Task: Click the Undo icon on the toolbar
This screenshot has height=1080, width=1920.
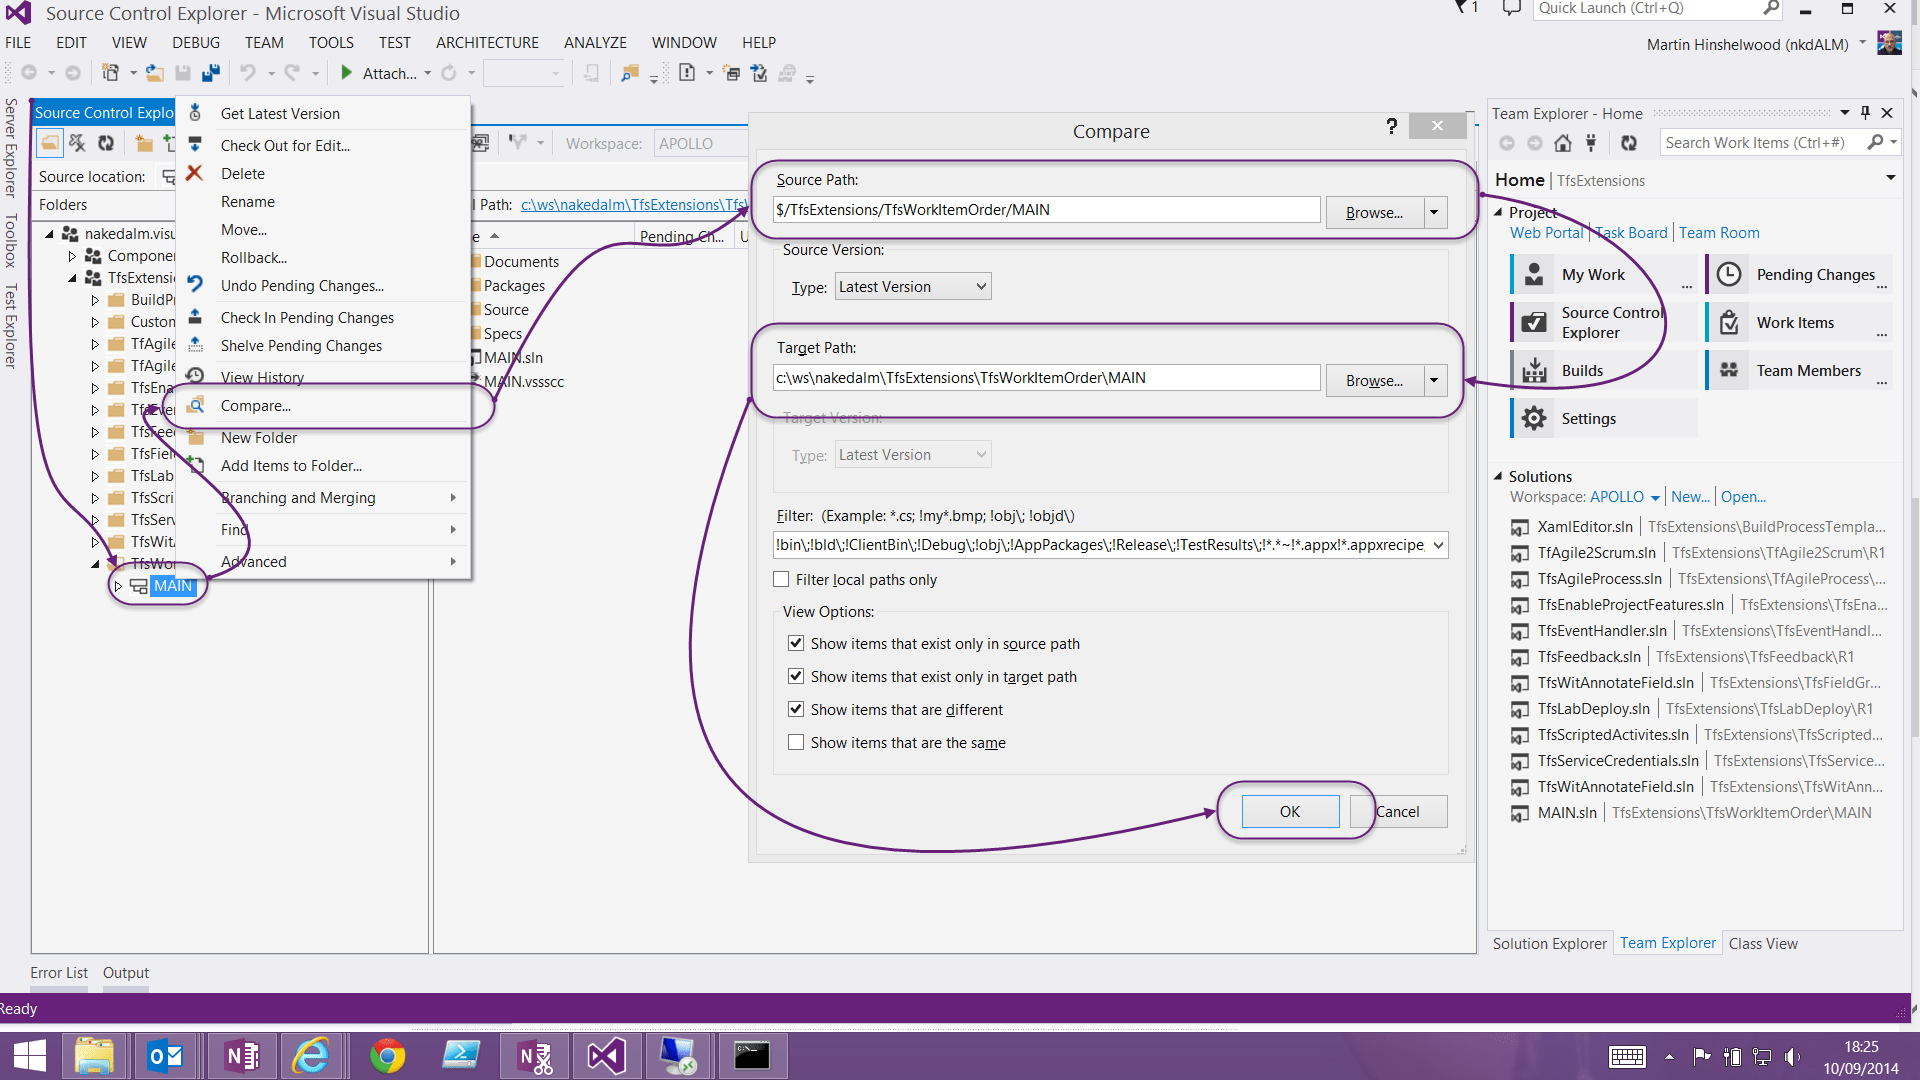Action: pos(248,72)
